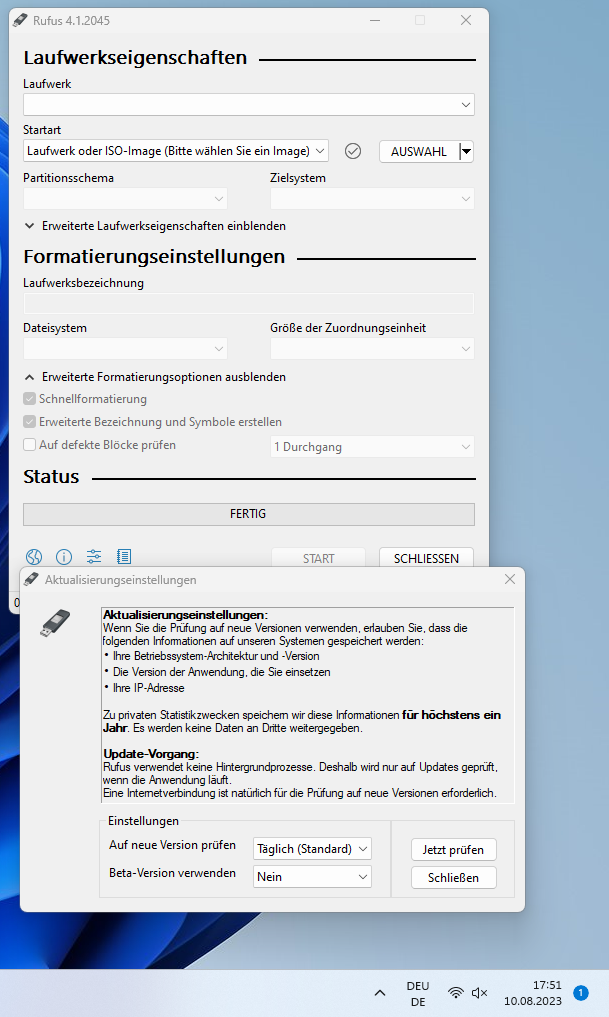Image resolution: width=609 pixels, height=1017 pixels.
Task: Close the Aktualisierungseinstellungen dialog with X
Action: point(510,579)
